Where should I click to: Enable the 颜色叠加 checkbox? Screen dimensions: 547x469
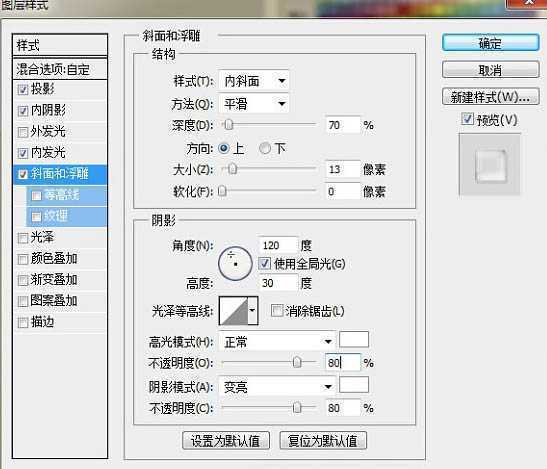coord(23,259)
